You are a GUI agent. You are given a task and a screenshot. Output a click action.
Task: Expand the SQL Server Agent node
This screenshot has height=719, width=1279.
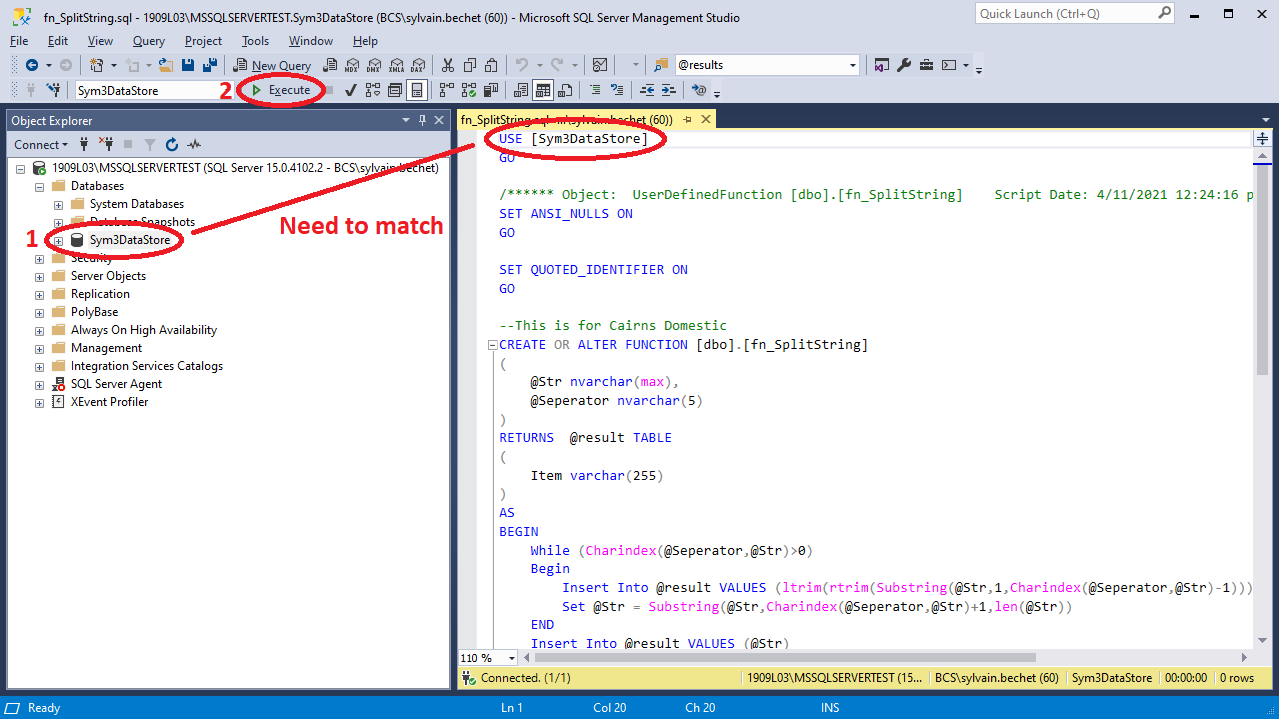(39, 384)
